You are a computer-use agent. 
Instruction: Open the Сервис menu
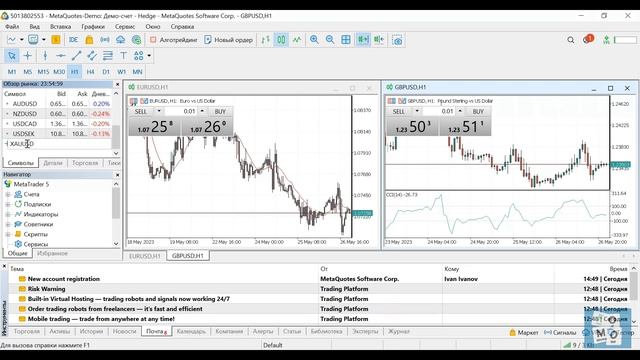point(124,27)
